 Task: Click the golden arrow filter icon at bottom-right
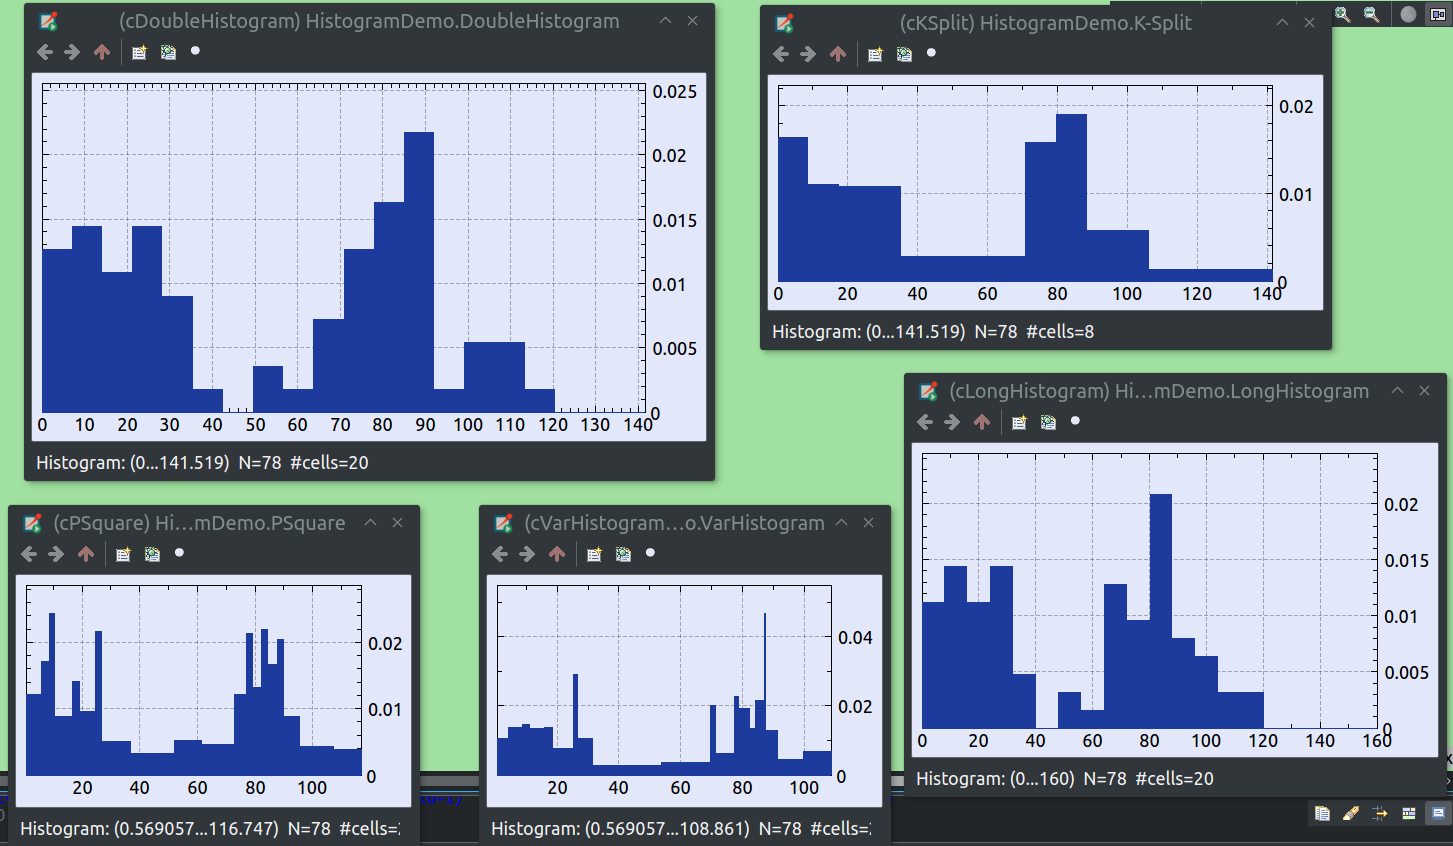1380,813
